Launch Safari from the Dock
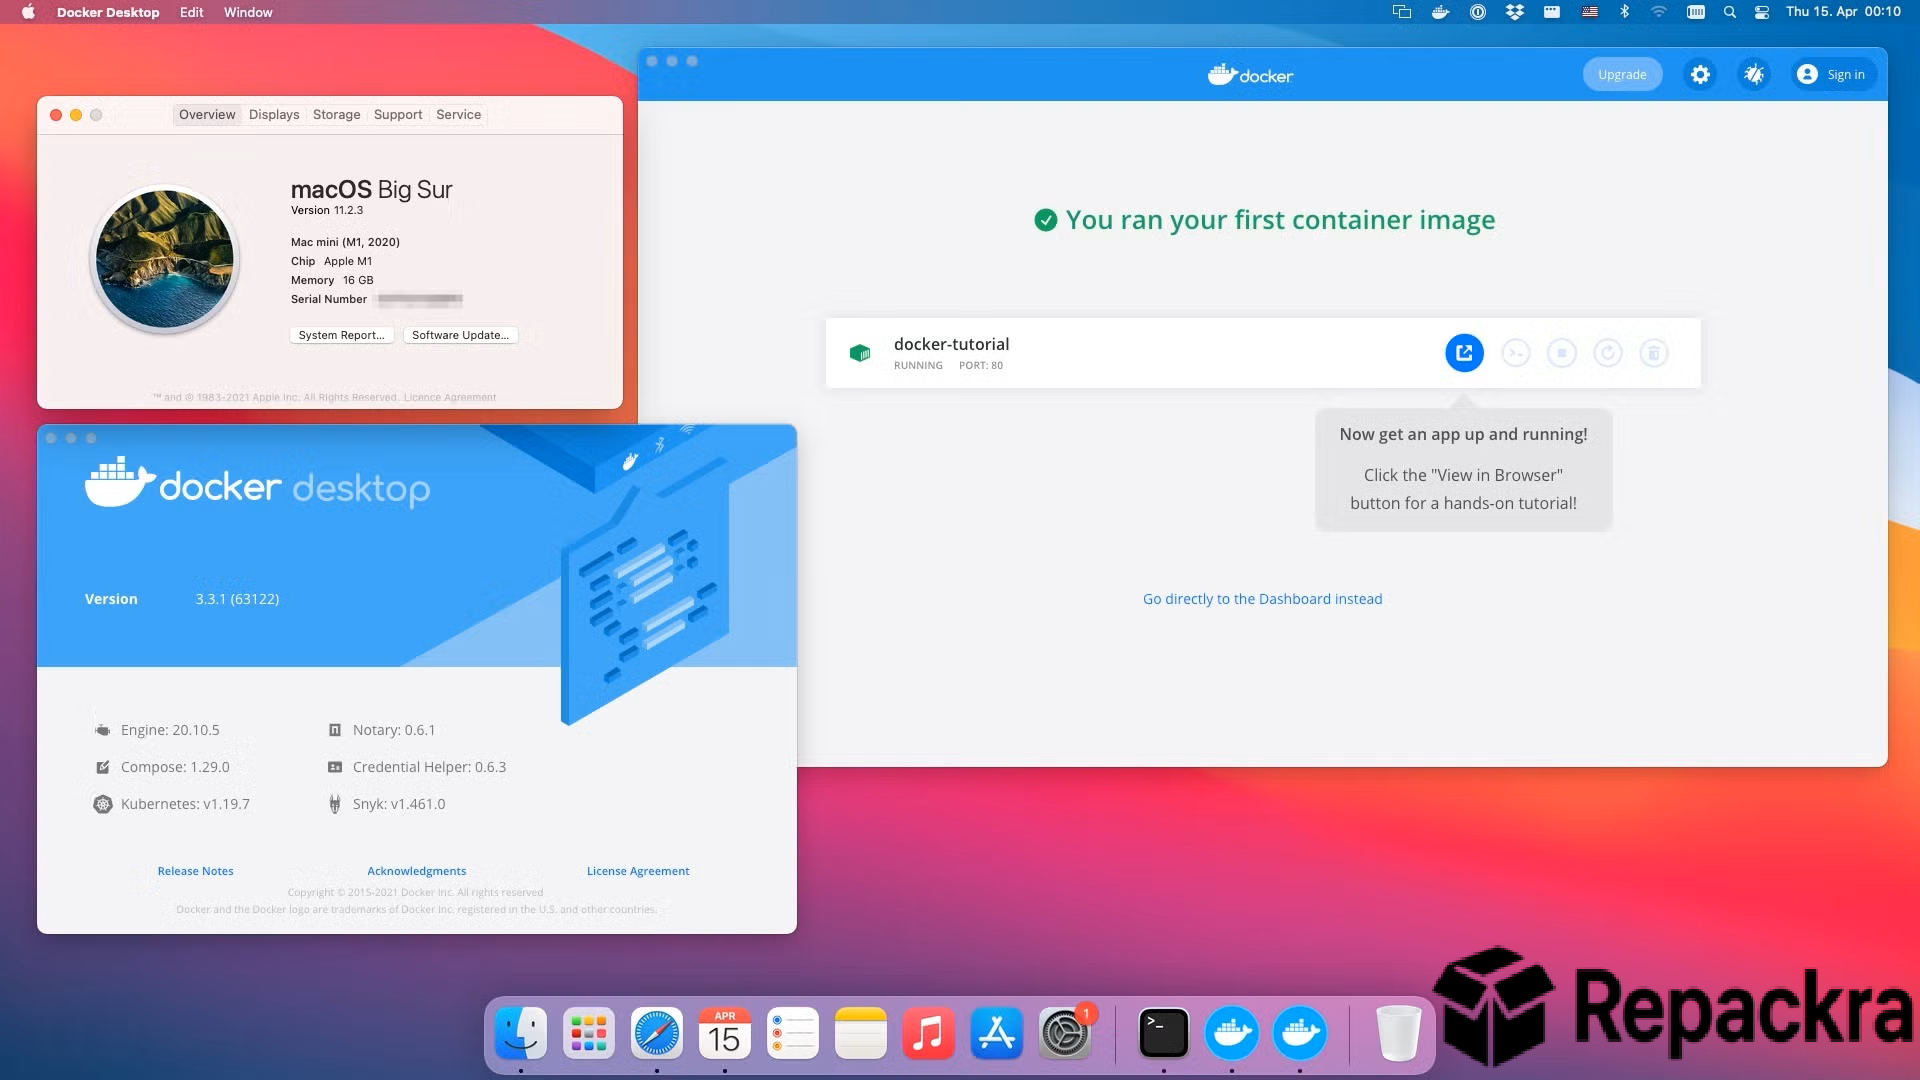Viewport: 1920px width, 1080px height. pyautogui.click(x=657, y=1033)
